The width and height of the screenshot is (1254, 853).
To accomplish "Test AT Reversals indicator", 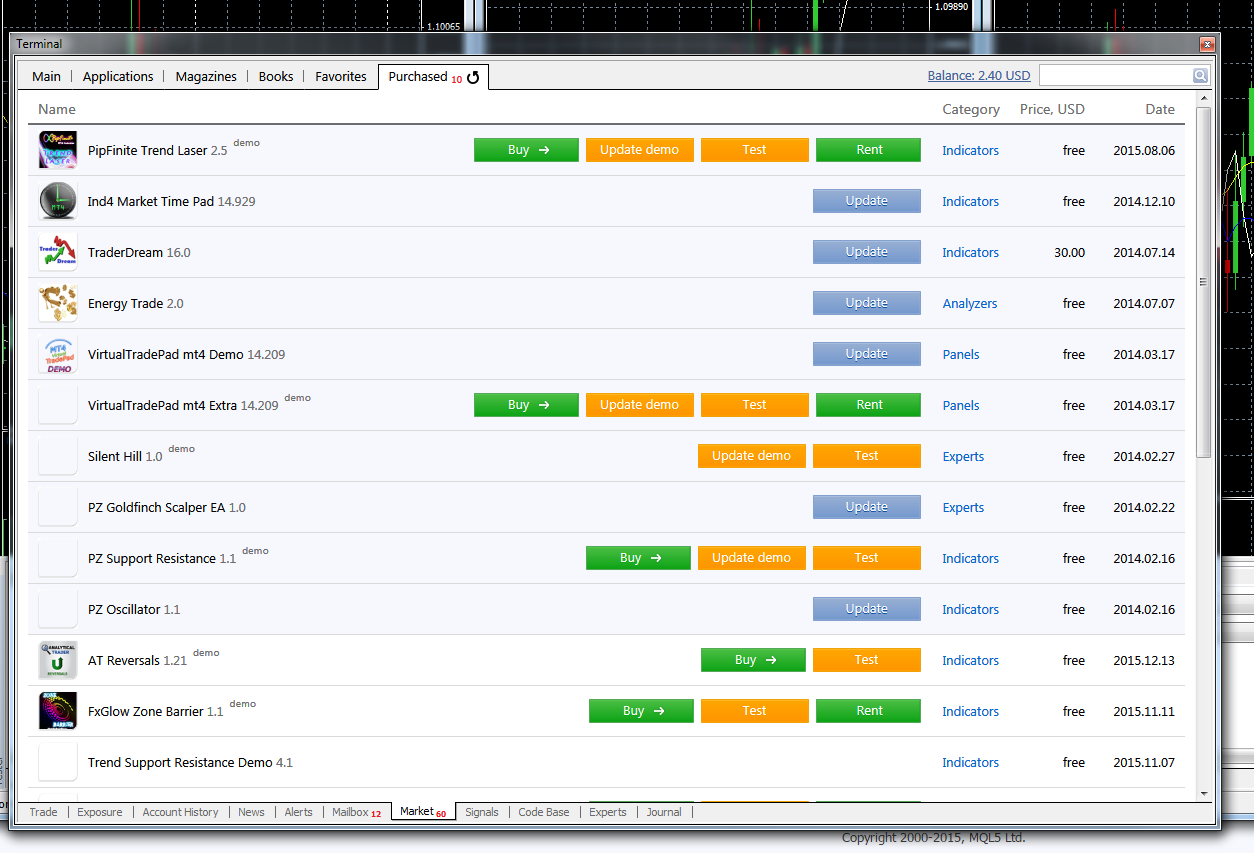I will 867,660.
